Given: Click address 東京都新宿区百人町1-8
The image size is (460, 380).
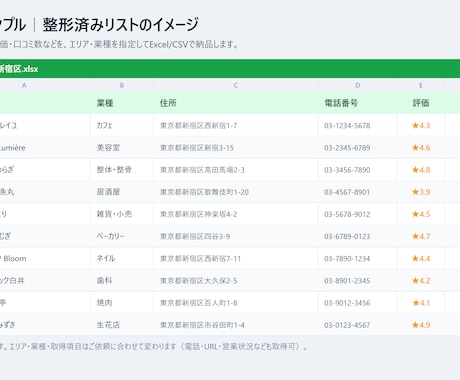Looking at the screenshot, I should coord(199,303).
